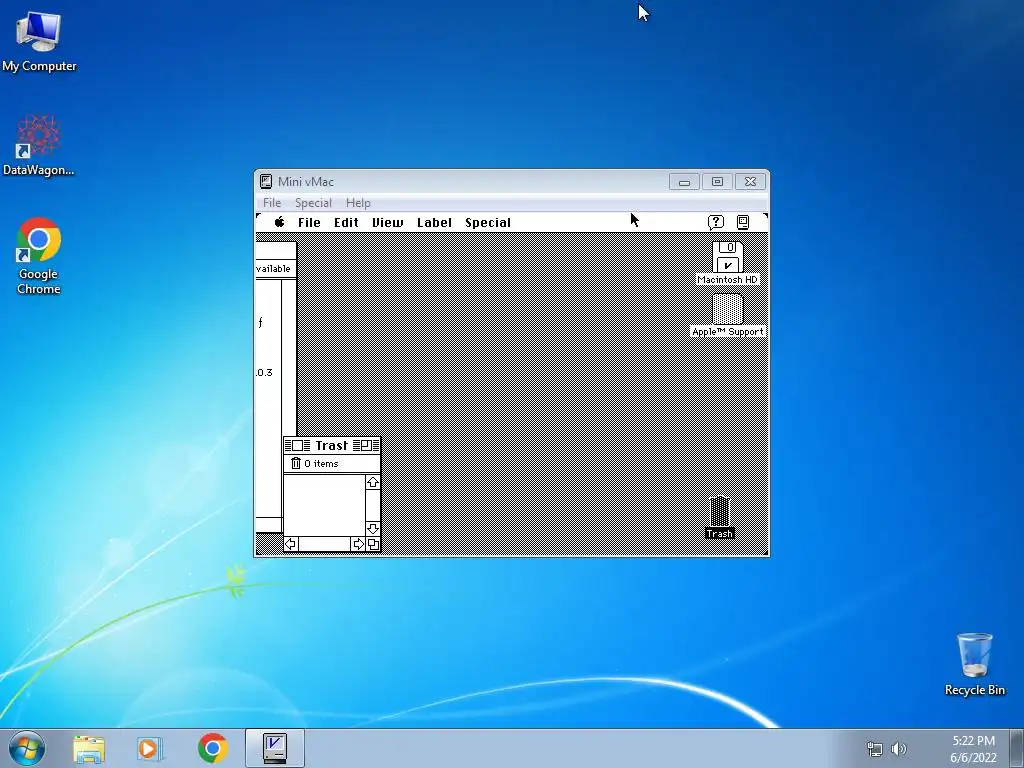Screen dimensions: 1024x768
Task: Click the Trash window close box
Action: click(297, 445)
